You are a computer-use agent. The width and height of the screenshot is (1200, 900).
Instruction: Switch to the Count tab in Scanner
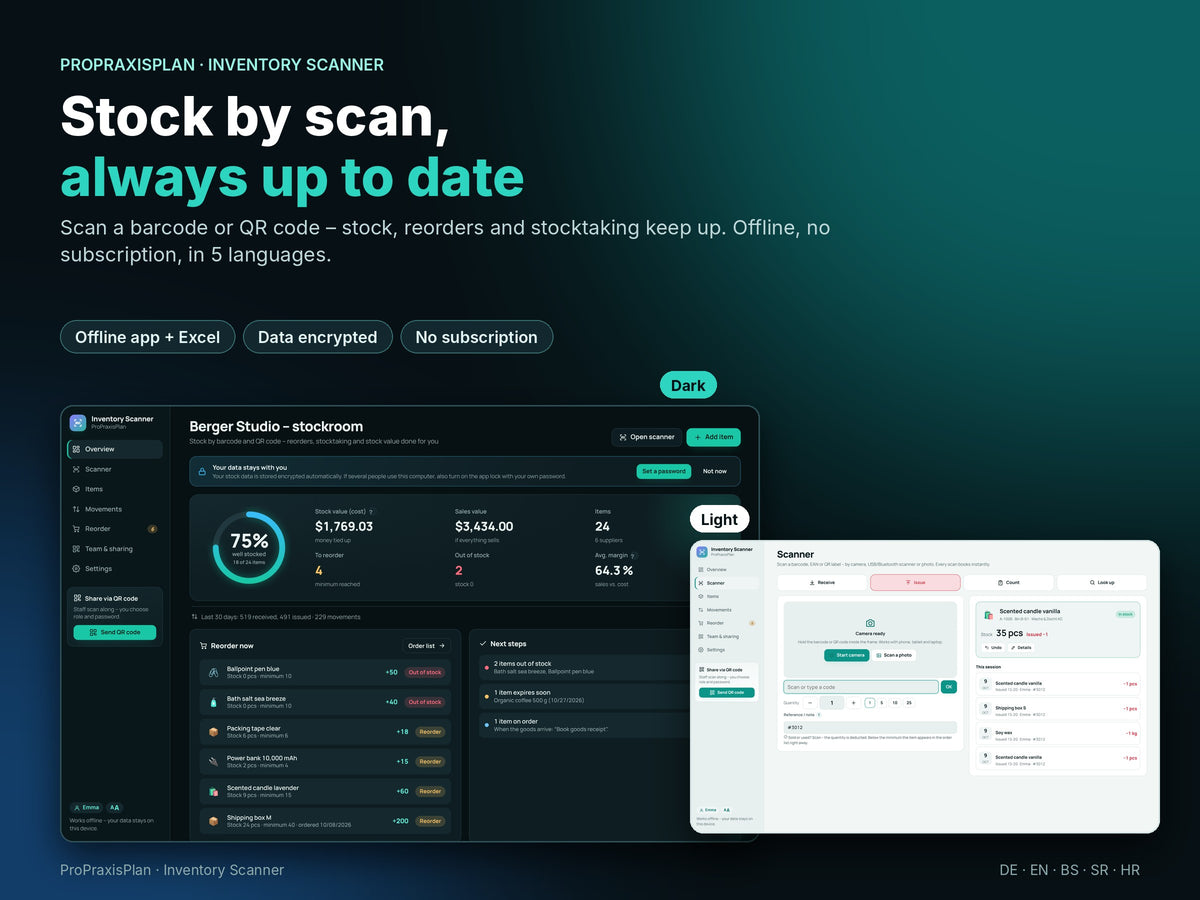[x=1009, y=582]
